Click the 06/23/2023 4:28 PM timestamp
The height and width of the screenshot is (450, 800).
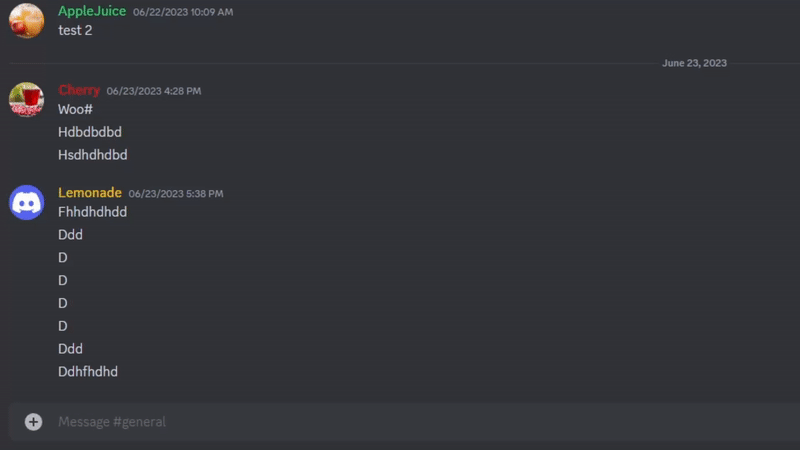point(154,91)
